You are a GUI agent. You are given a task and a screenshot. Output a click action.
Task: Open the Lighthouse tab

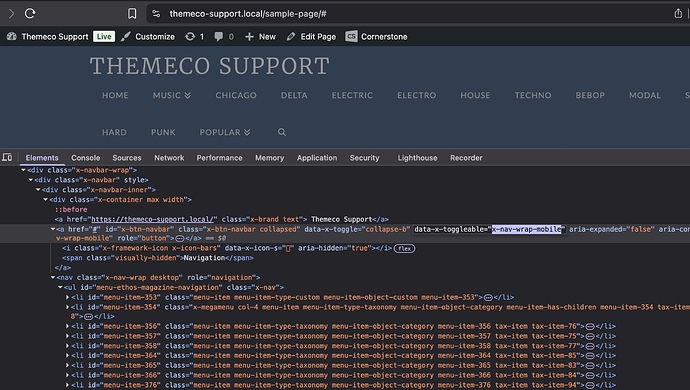coord(418,158)
